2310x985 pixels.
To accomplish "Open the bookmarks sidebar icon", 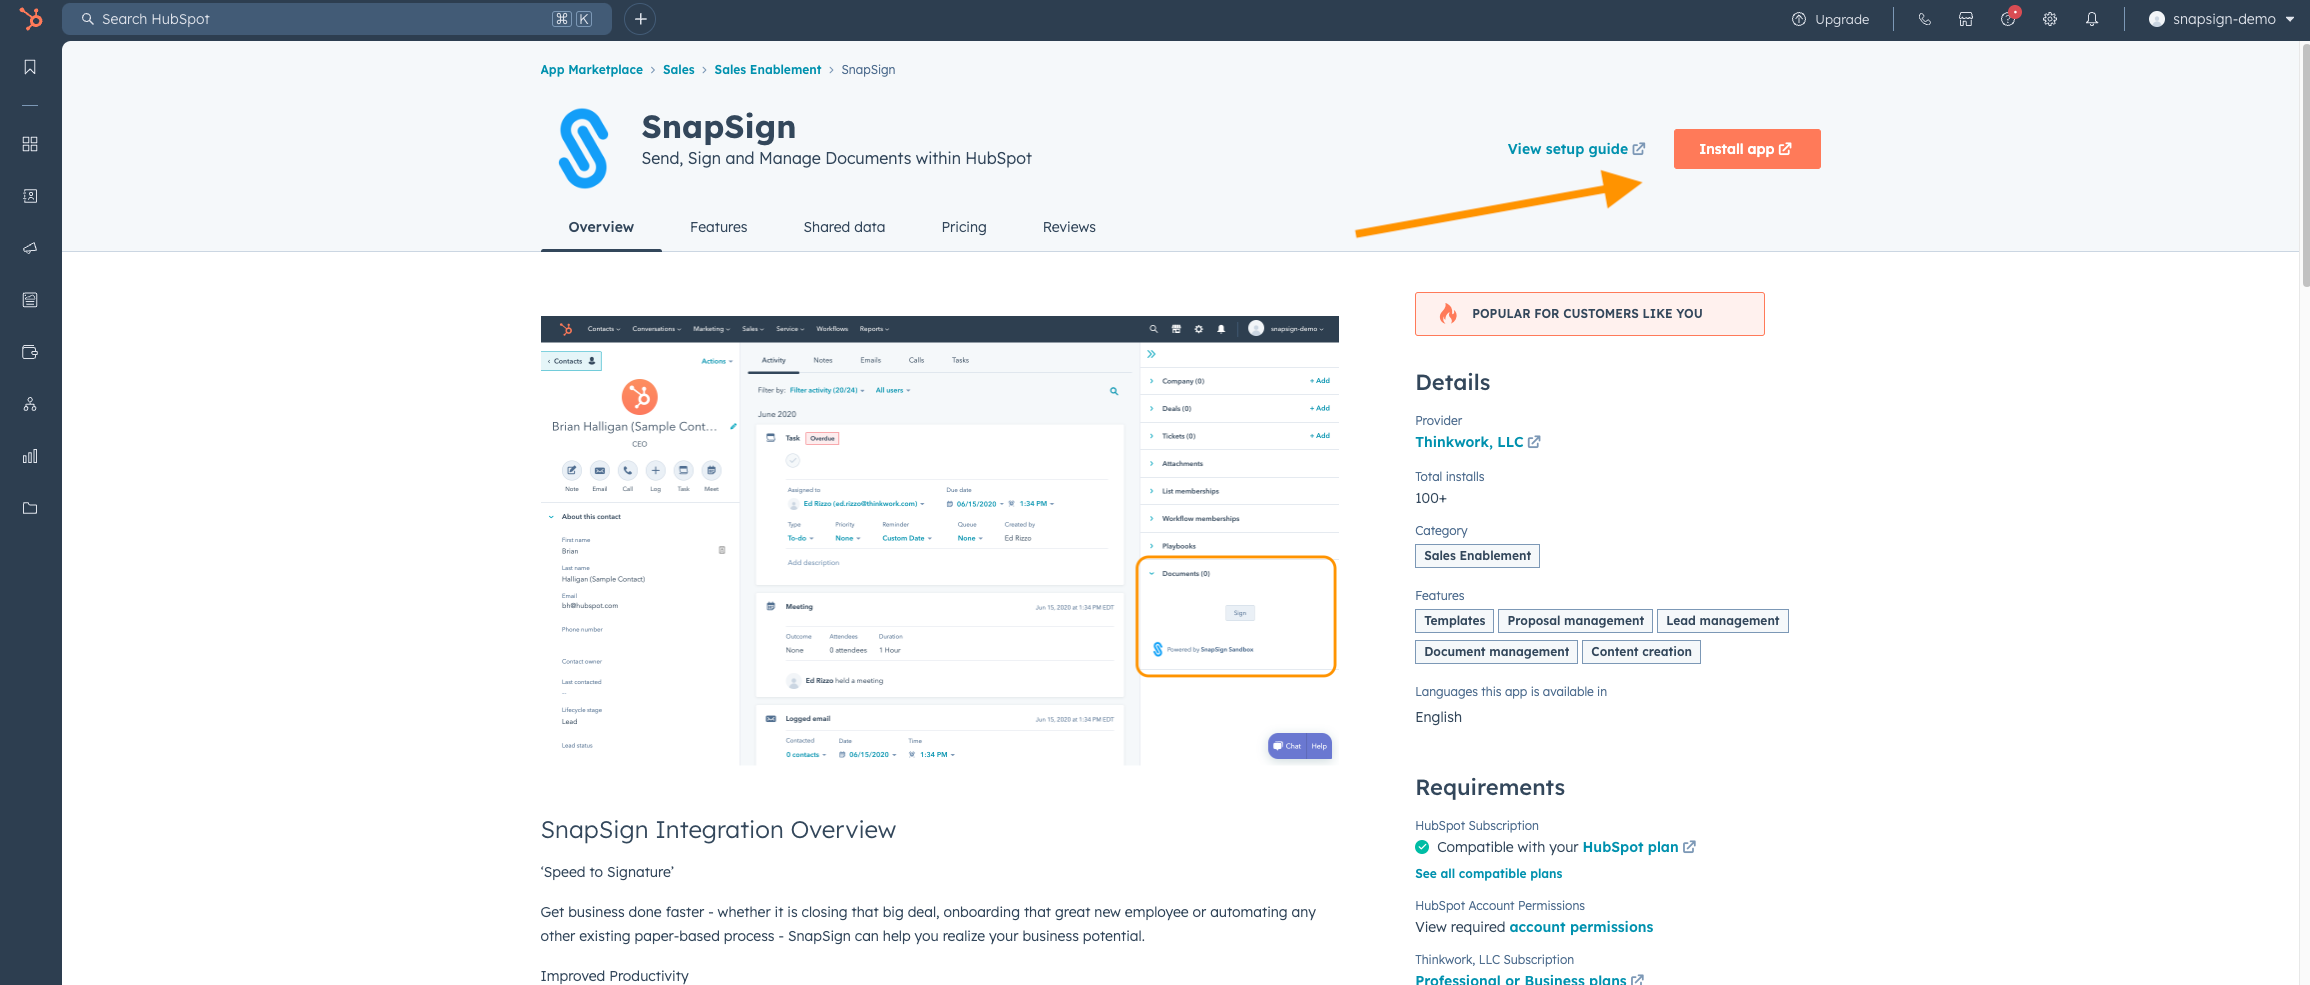I will click(30, 67).
